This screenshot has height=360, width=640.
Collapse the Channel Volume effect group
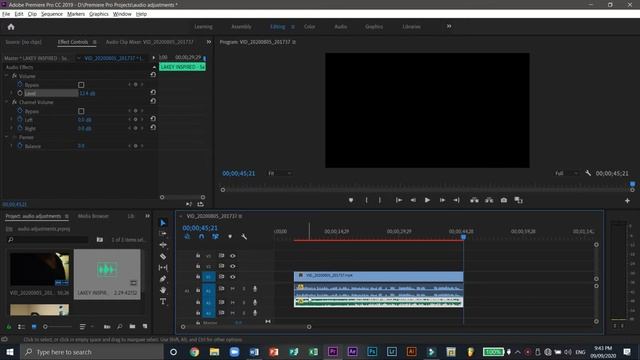tap(6, 102)
